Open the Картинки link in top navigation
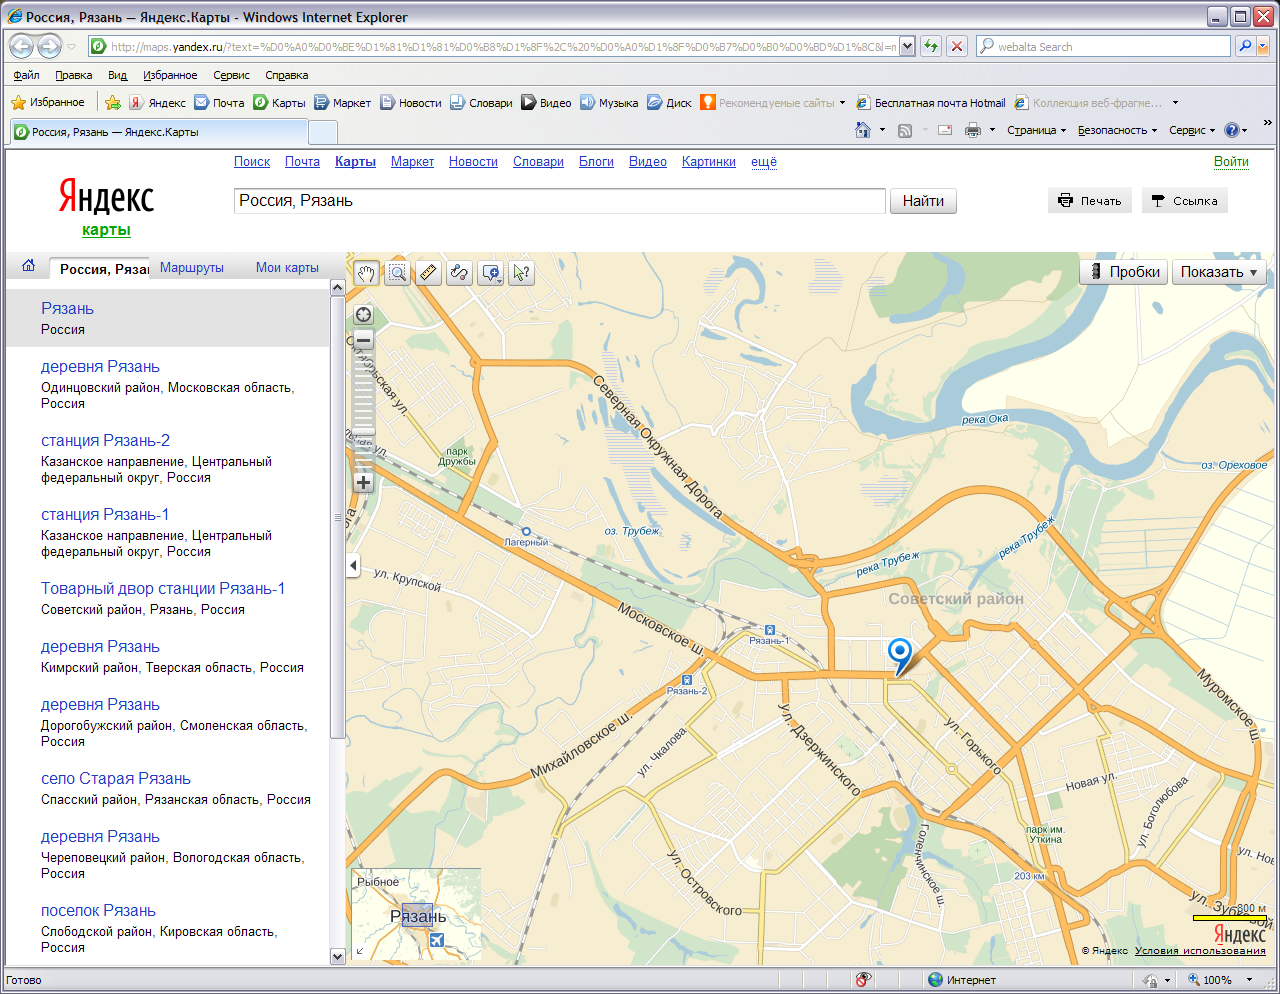Viewport: 1280px width, 994px height. coord(709,162)
